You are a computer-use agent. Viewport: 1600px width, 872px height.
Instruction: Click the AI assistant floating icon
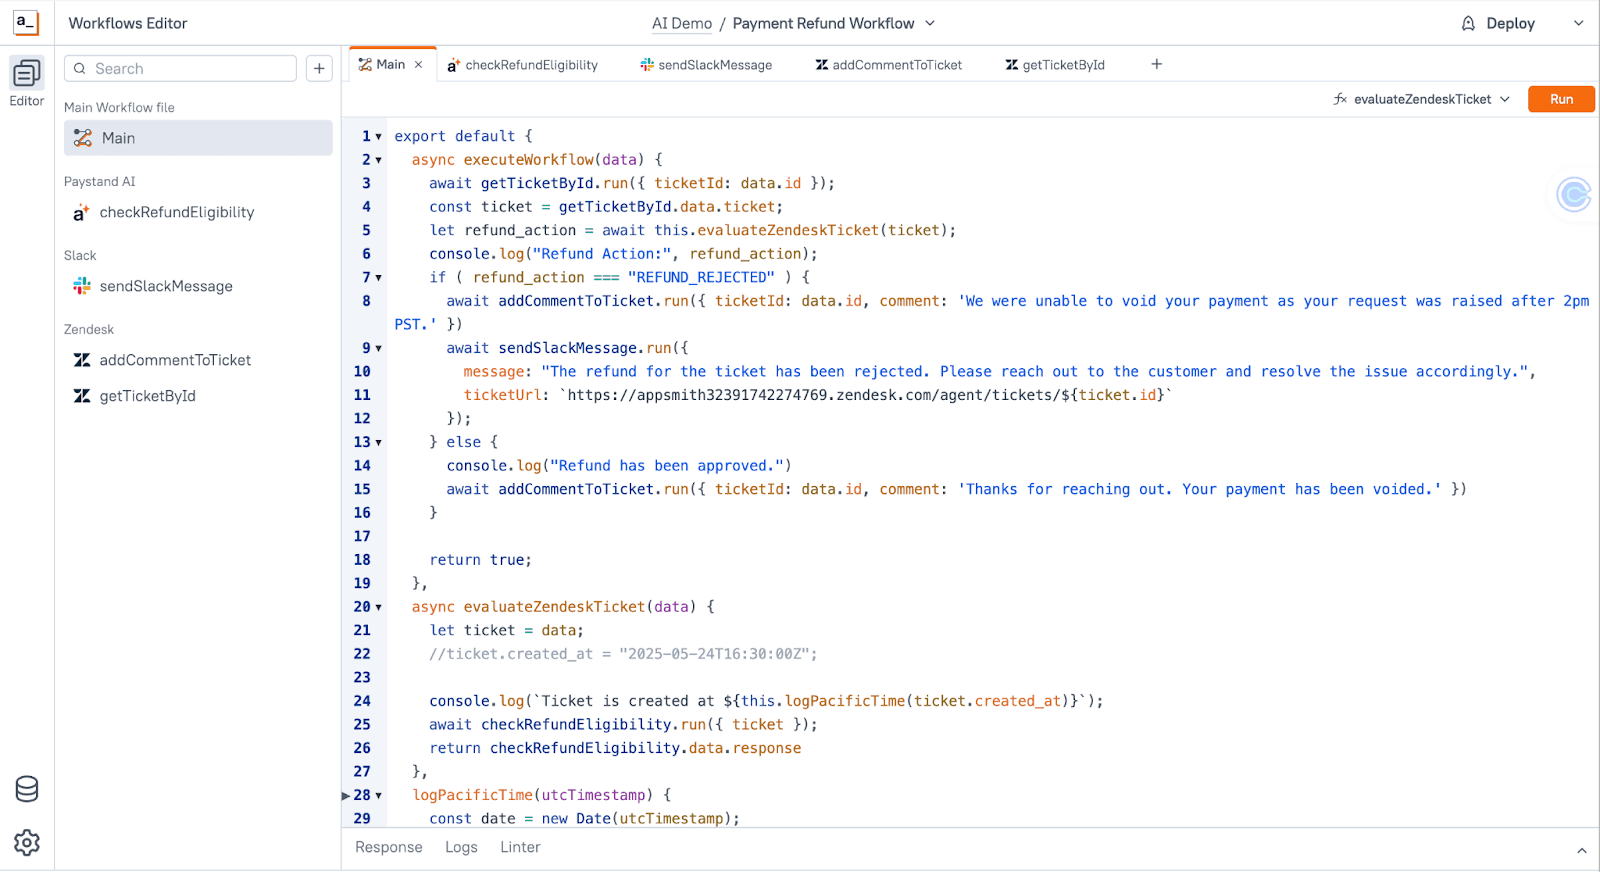1573,194
